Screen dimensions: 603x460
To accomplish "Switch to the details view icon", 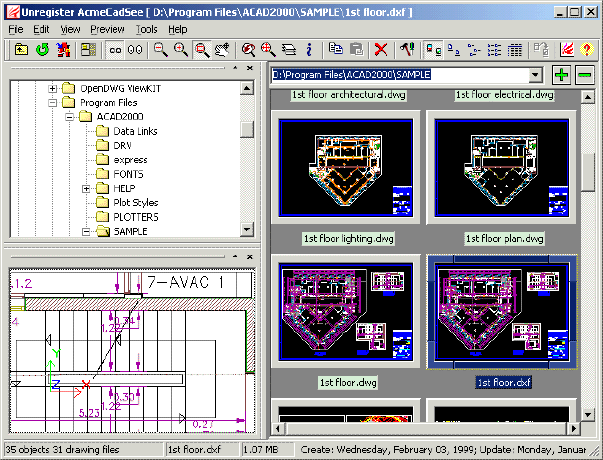I will [515, 50].
